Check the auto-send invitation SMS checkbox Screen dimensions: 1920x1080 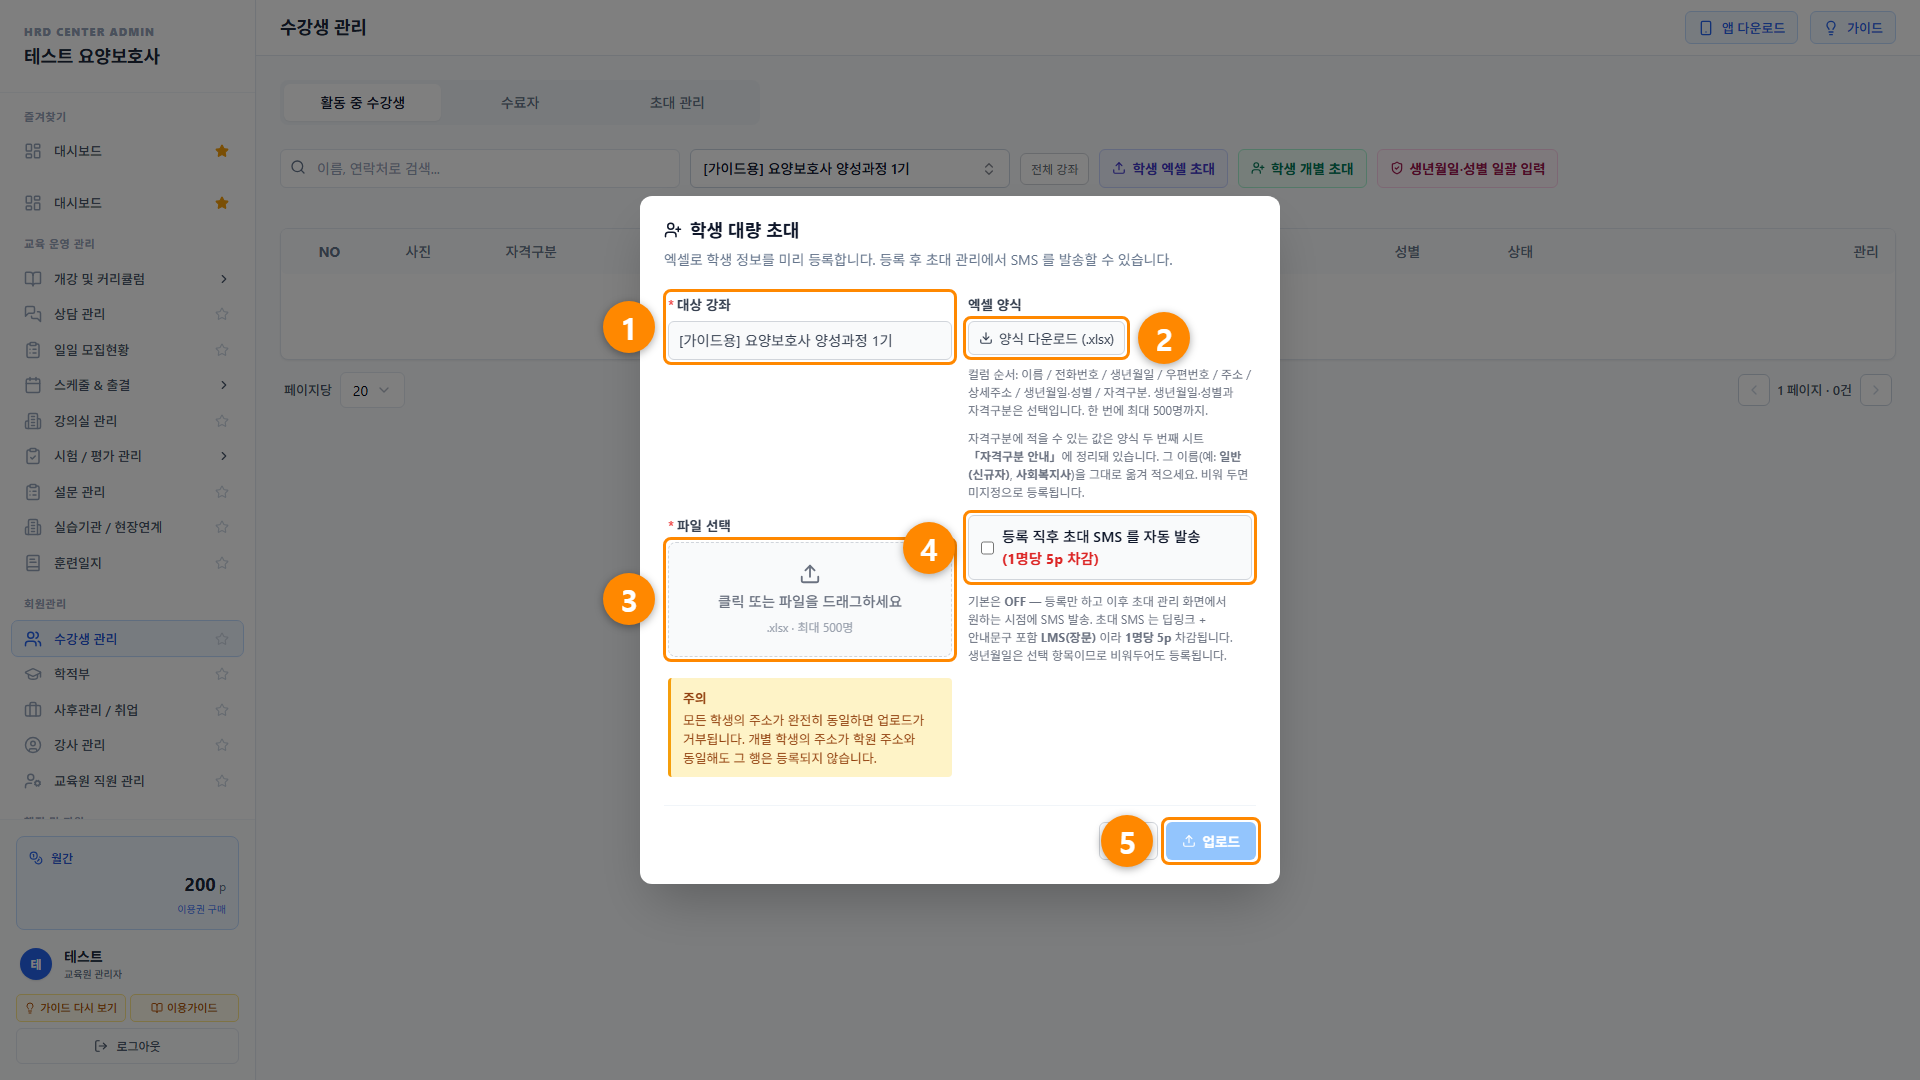coord(987,548)
